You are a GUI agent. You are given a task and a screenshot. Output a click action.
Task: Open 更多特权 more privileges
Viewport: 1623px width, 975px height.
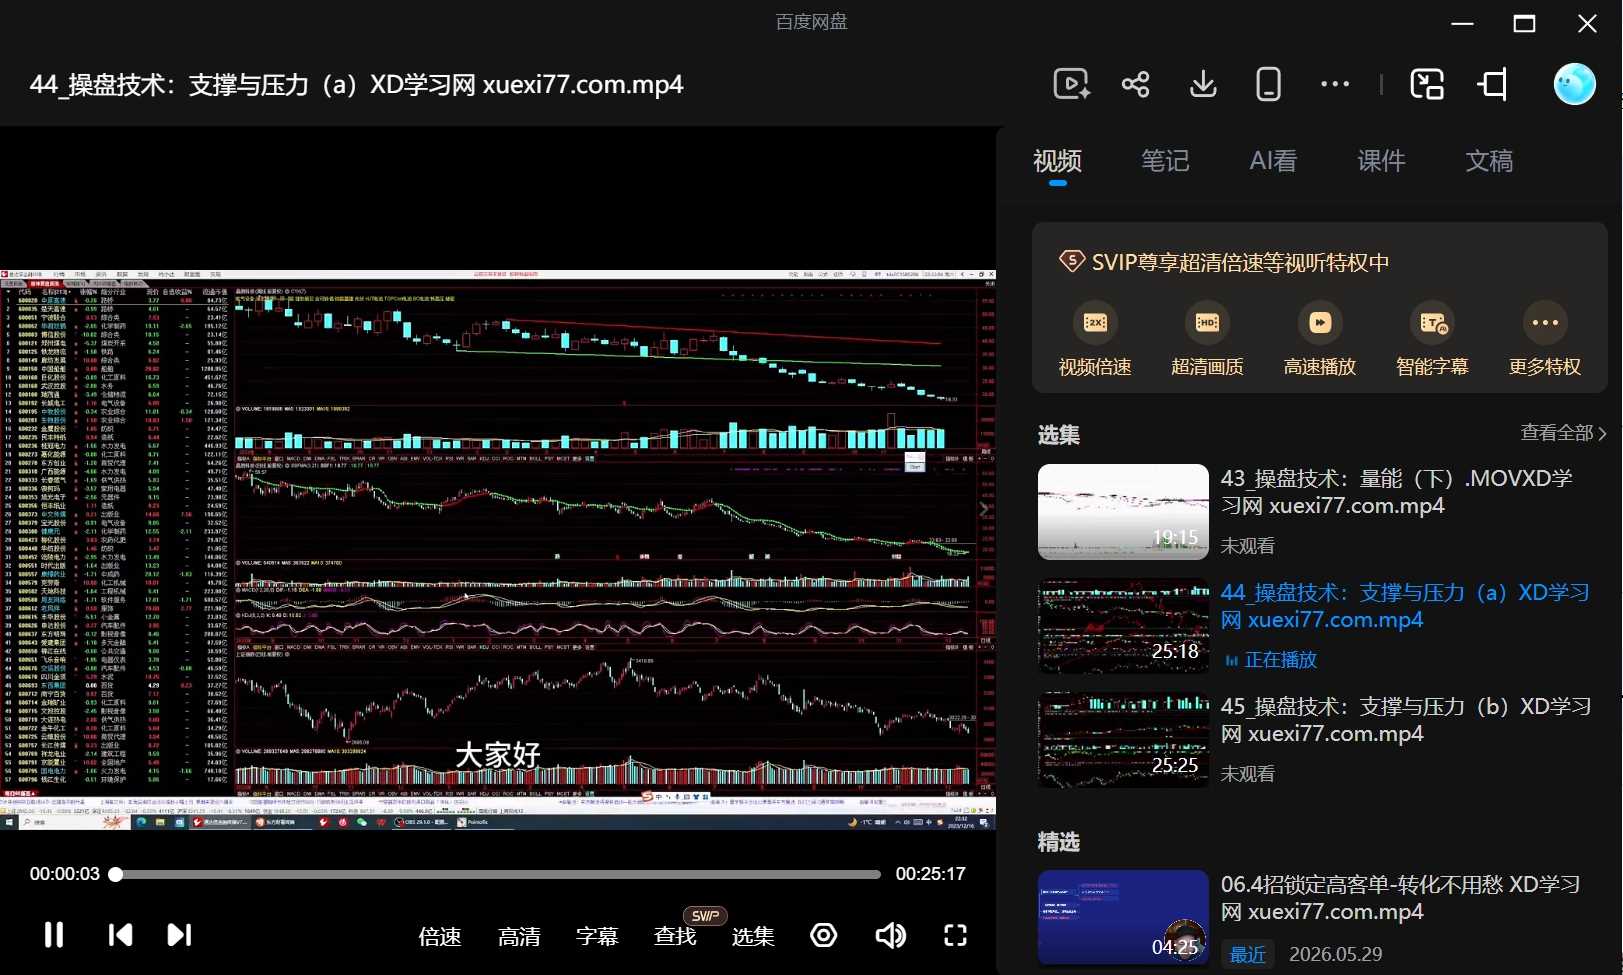[x=1545, y=340]
